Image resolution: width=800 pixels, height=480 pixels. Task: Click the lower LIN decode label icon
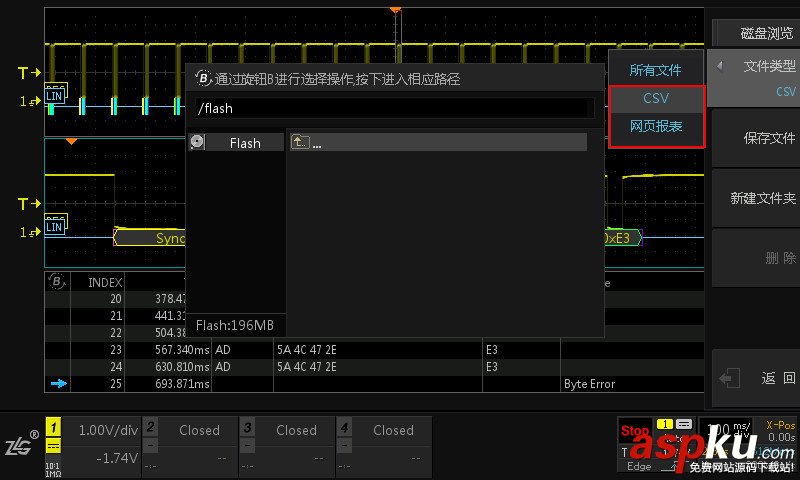pos(54,224)
